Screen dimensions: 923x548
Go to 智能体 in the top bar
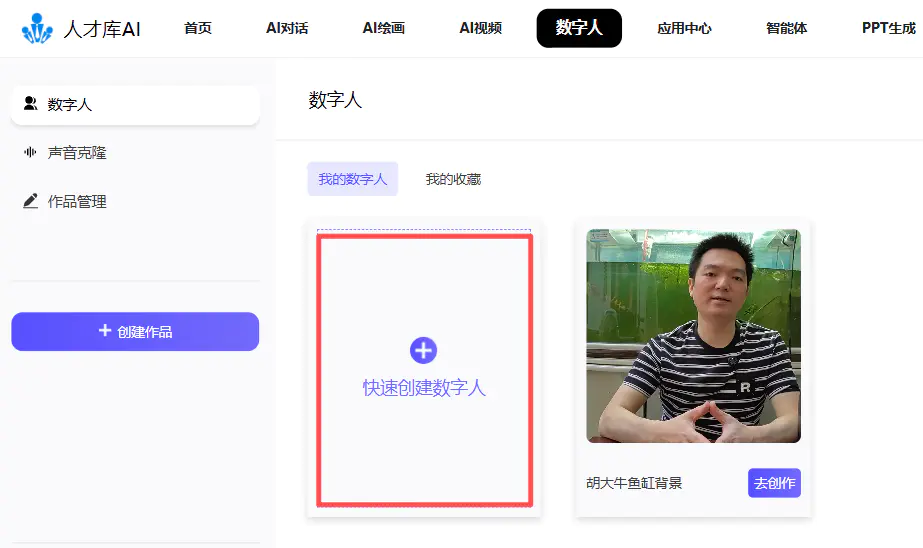coord(786,28)
